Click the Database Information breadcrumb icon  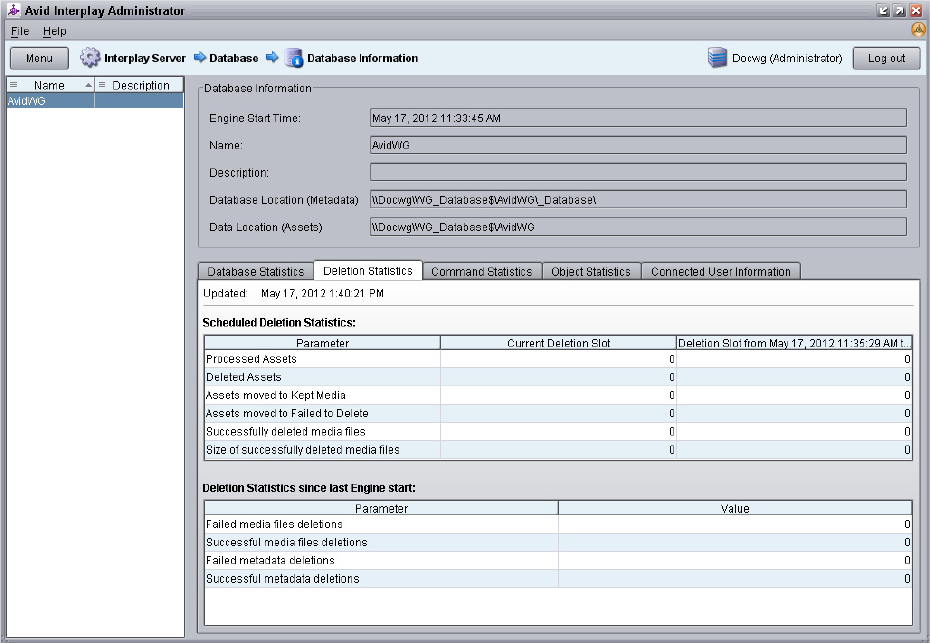pyautogui.click(x=293, y=58)
